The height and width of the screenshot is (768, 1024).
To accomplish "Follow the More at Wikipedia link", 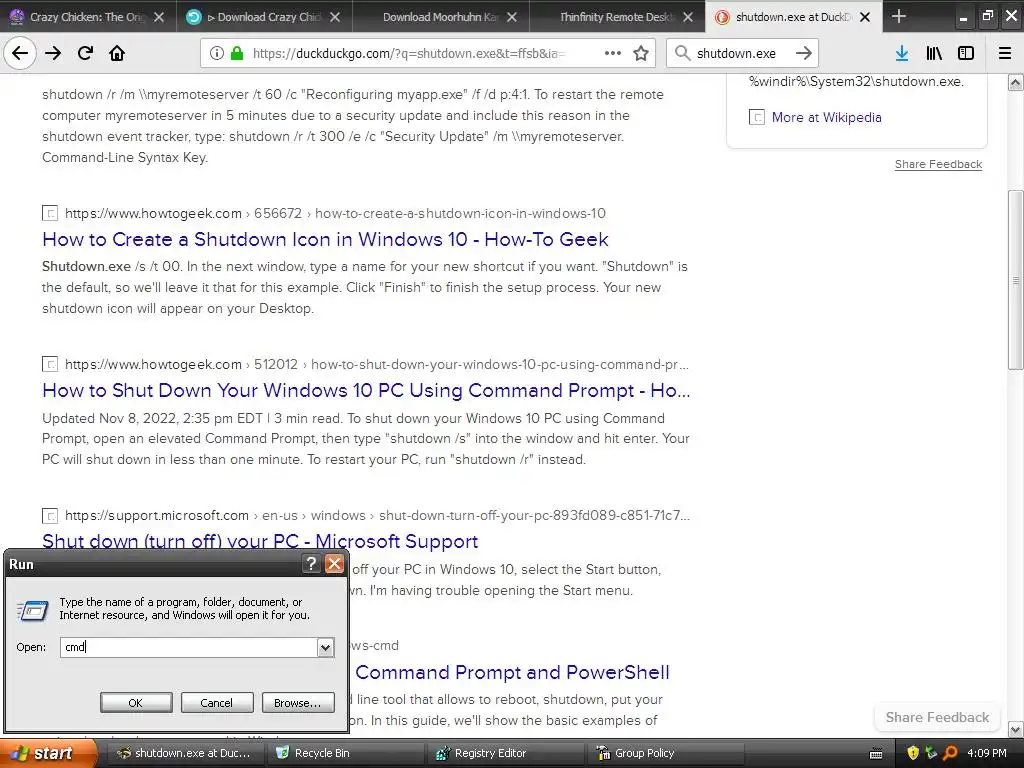I will pos(826,118).
